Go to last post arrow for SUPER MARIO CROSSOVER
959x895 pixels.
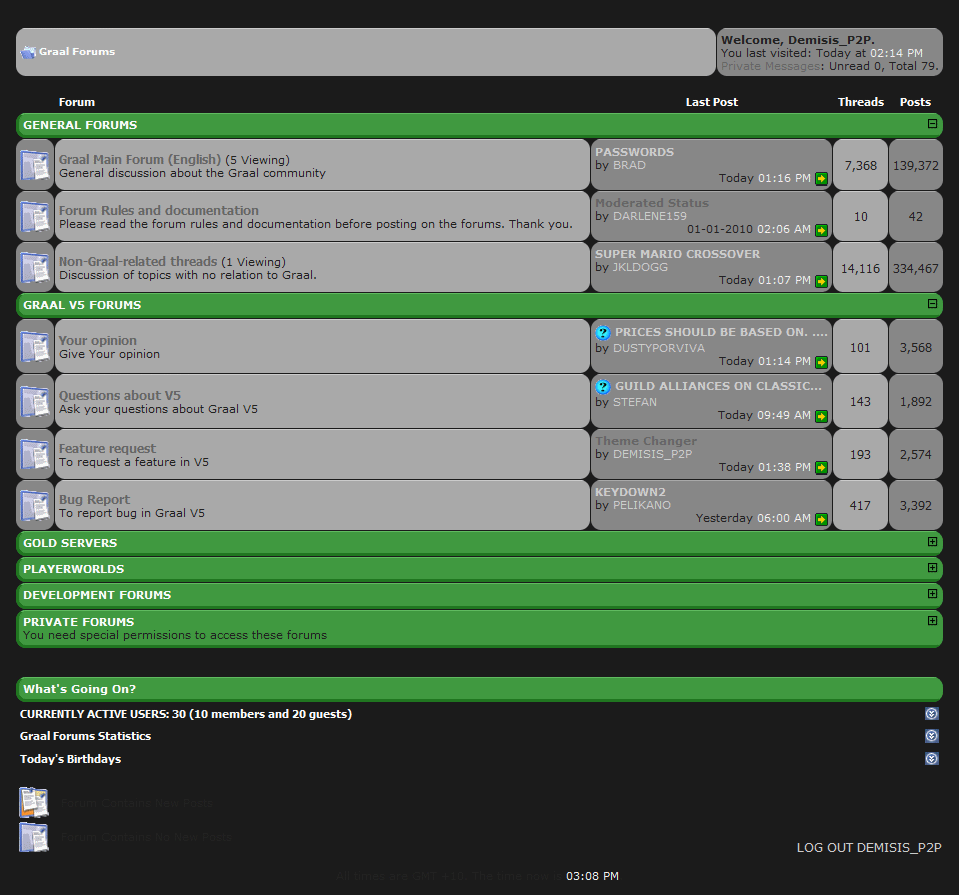point(821,281)
